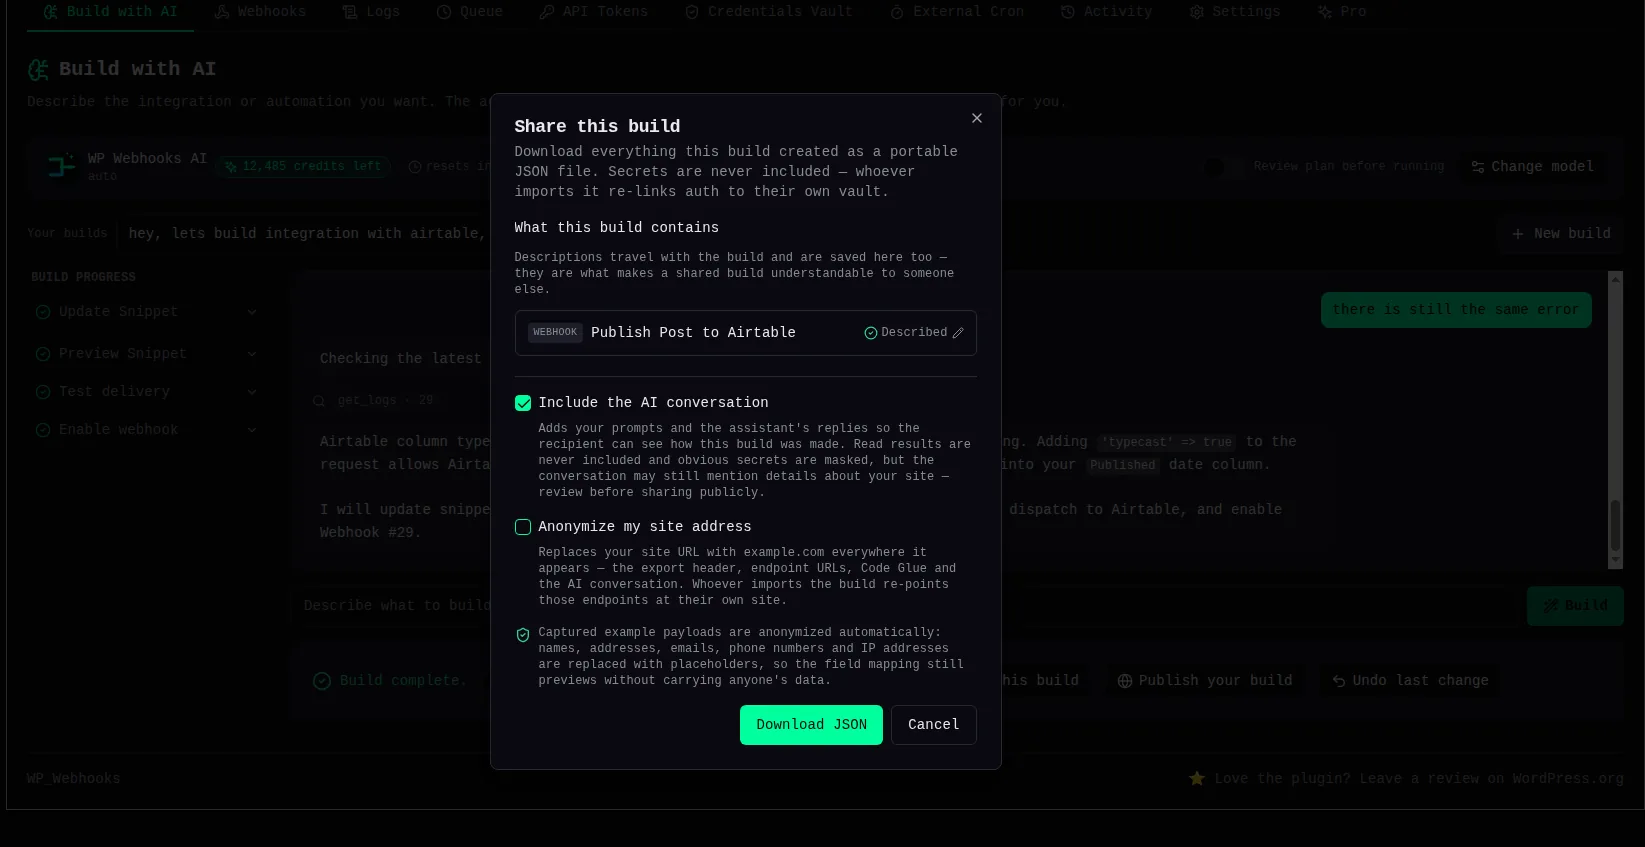Viewport: 1645px width, 847px height.
Task: Open the Change model selector
Action: click(1532, 167)
